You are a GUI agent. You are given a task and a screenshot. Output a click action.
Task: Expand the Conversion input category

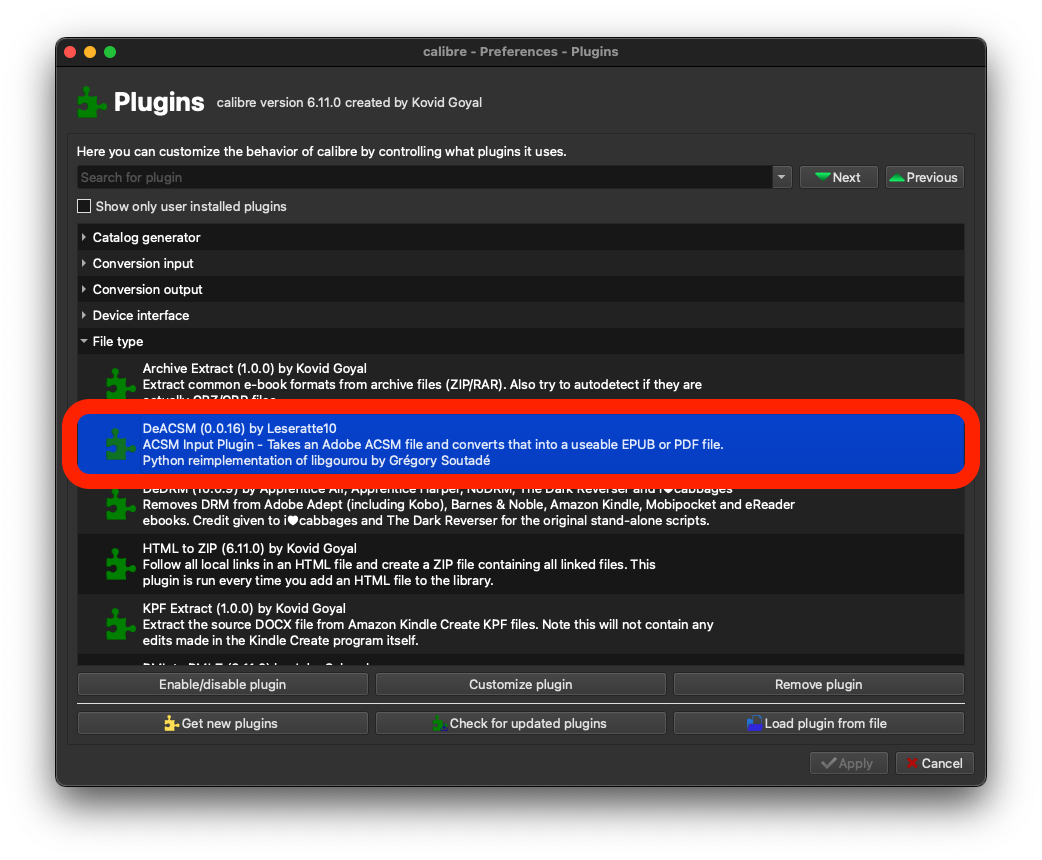pyautogui.click(x=84, y=263)
